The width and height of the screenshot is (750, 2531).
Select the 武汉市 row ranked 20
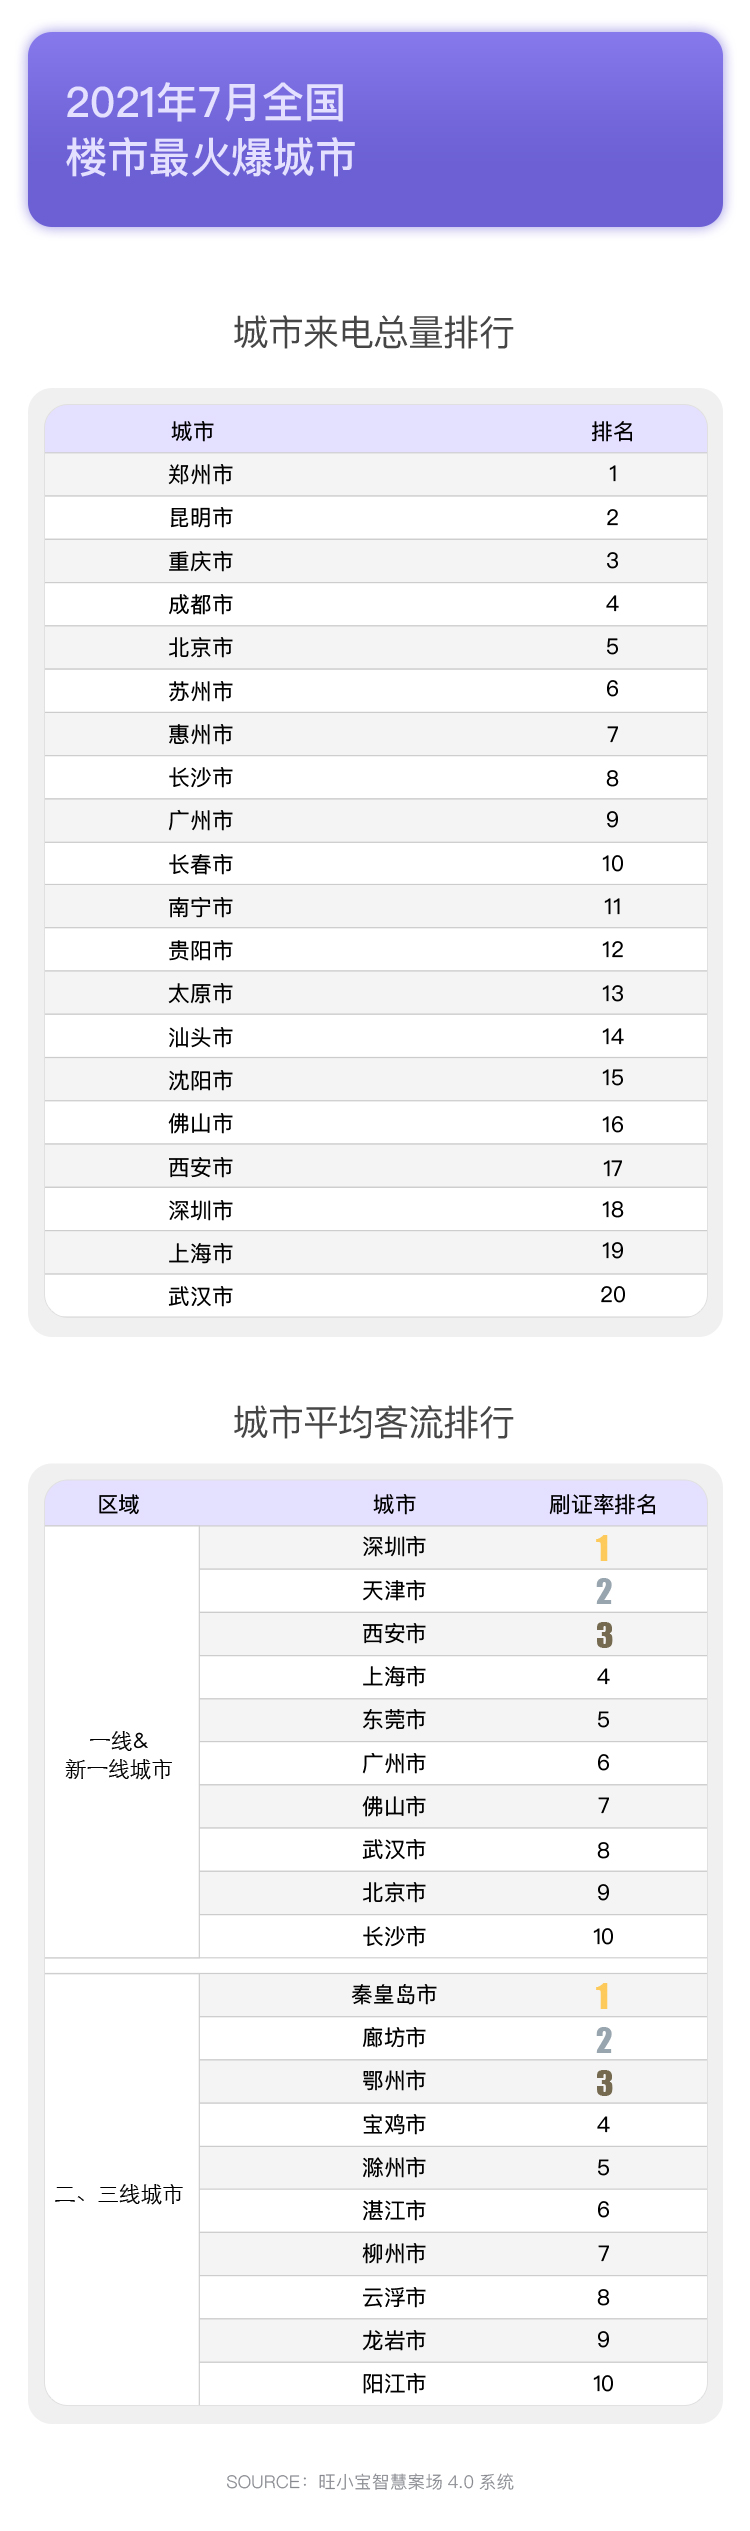pos(376,1296)
